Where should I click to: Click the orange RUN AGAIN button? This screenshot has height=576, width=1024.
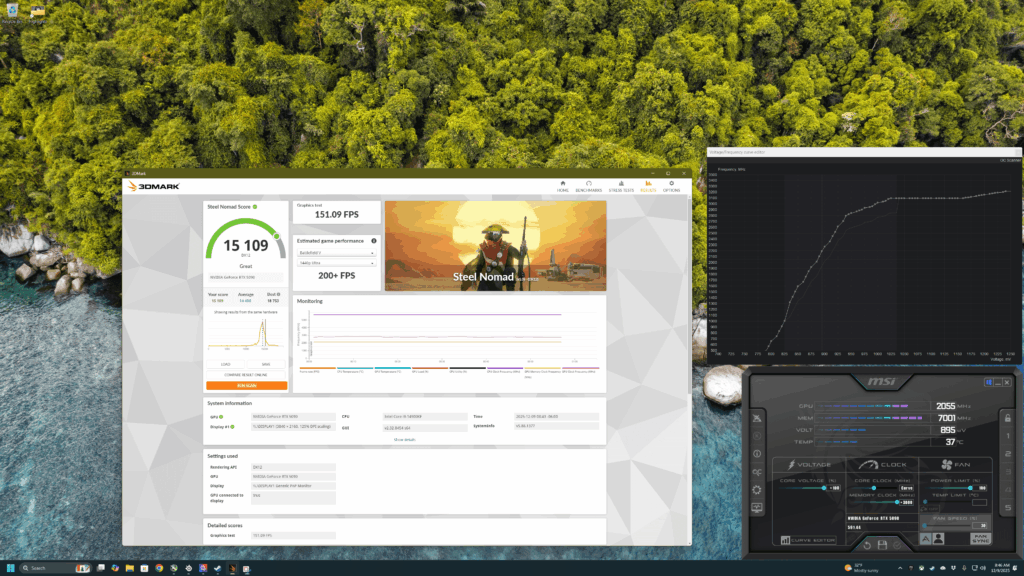(x=246, y=385)
